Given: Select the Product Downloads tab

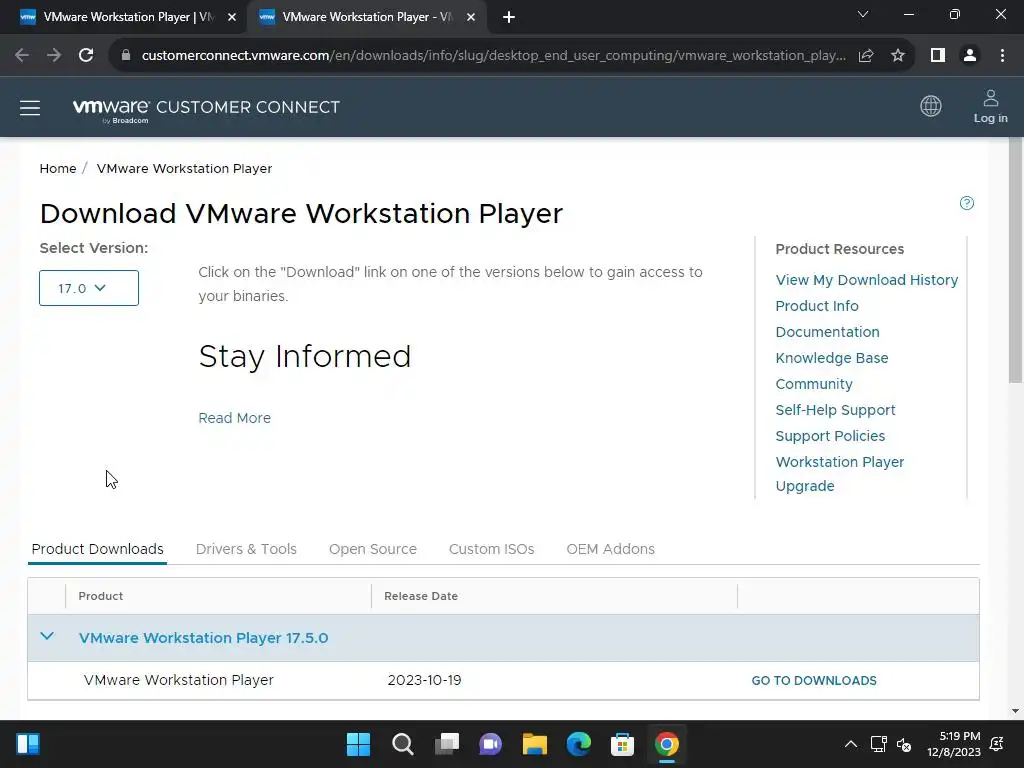Looking at the screenshot, I should tap(97, 549).
